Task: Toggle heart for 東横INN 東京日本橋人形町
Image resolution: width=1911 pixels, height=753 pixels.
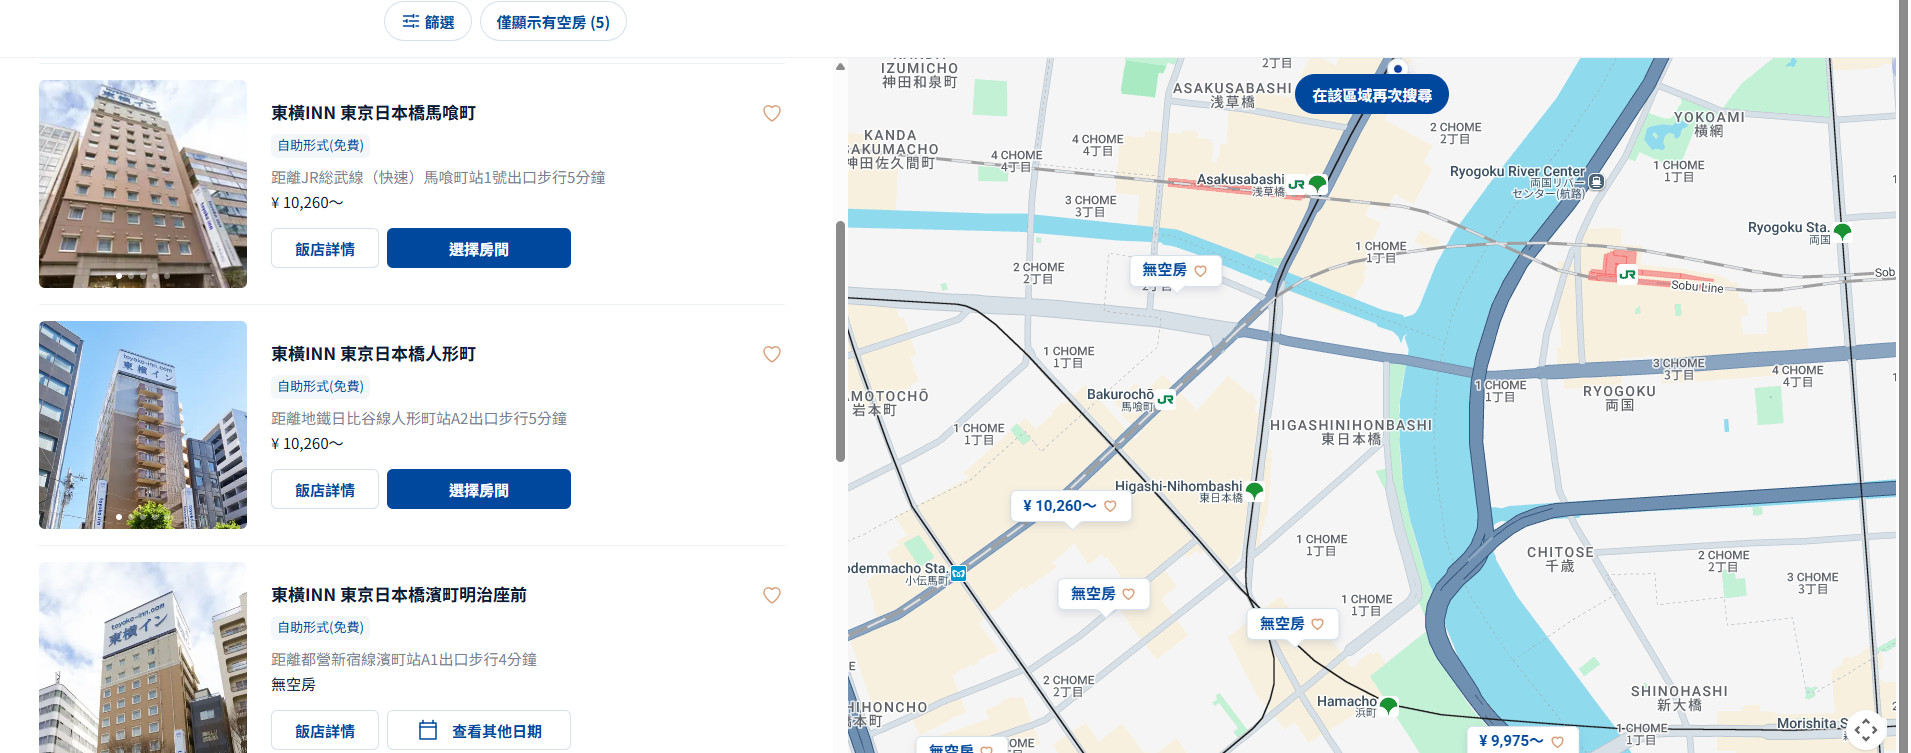Action: [x=771, y=355]
